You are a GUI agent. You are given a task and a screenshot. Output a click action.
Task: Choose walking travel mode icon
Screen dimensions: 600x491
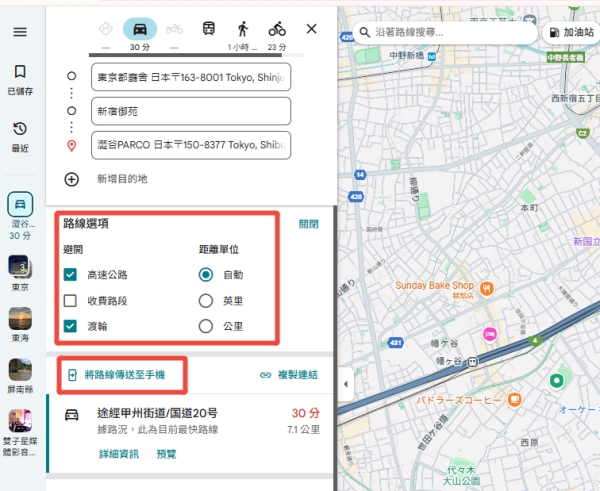pos(242,29)
